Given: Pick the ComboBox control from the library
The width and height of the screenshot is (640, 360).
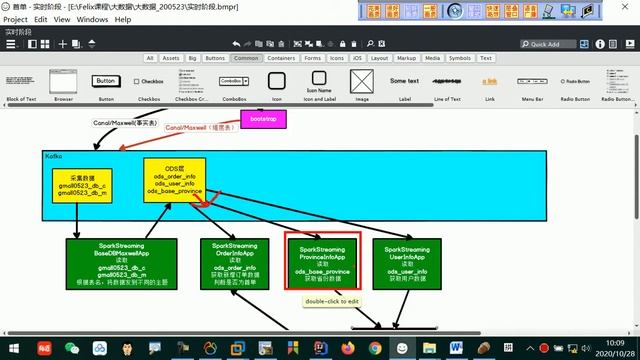Looking at the screenshot, I should (x=234, y=85).
